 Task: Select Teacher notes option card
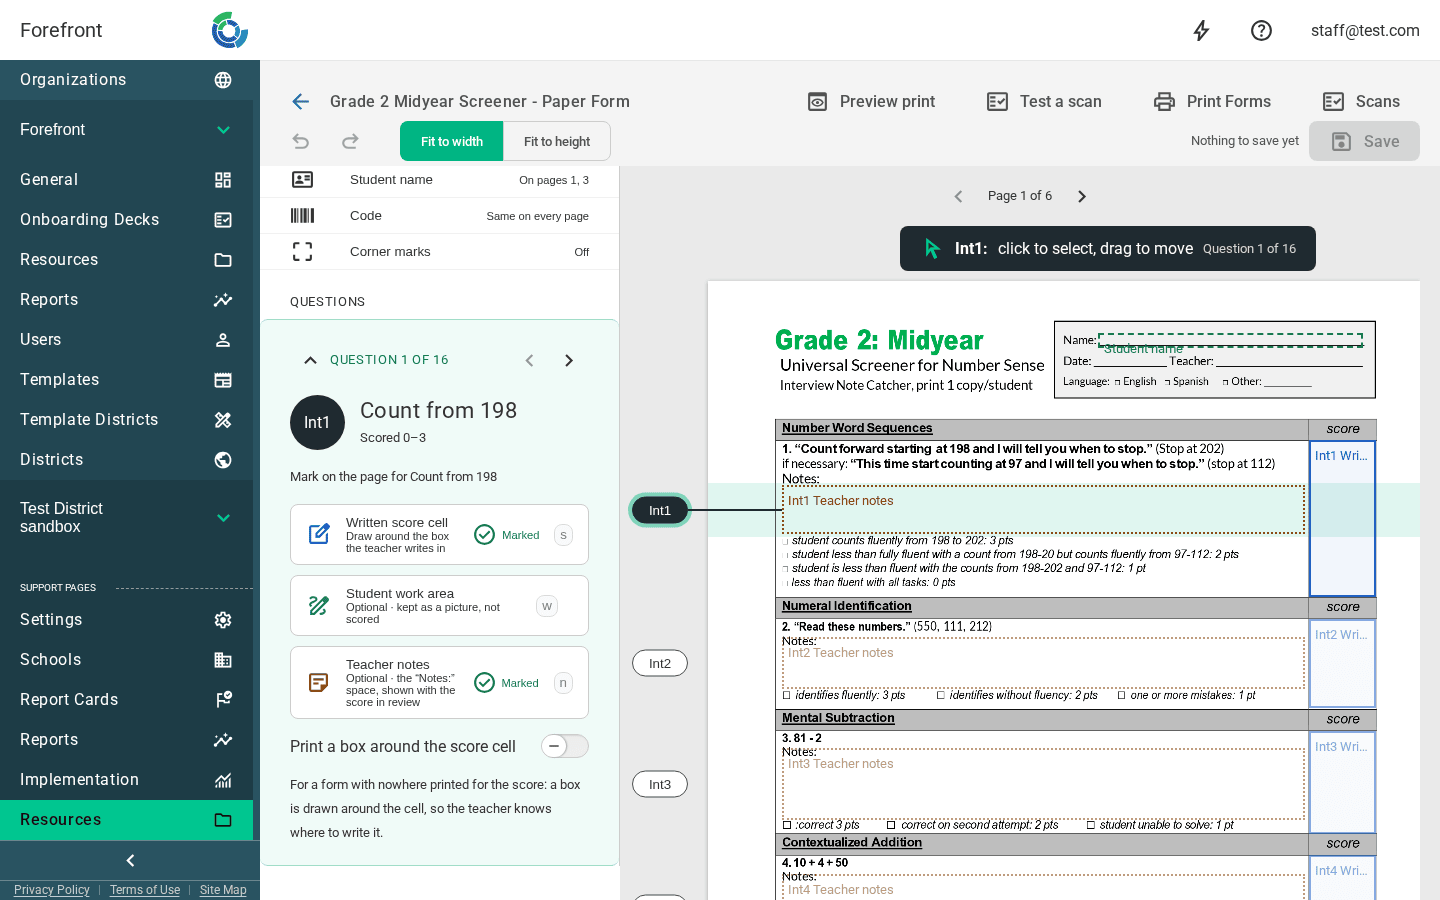439,683
